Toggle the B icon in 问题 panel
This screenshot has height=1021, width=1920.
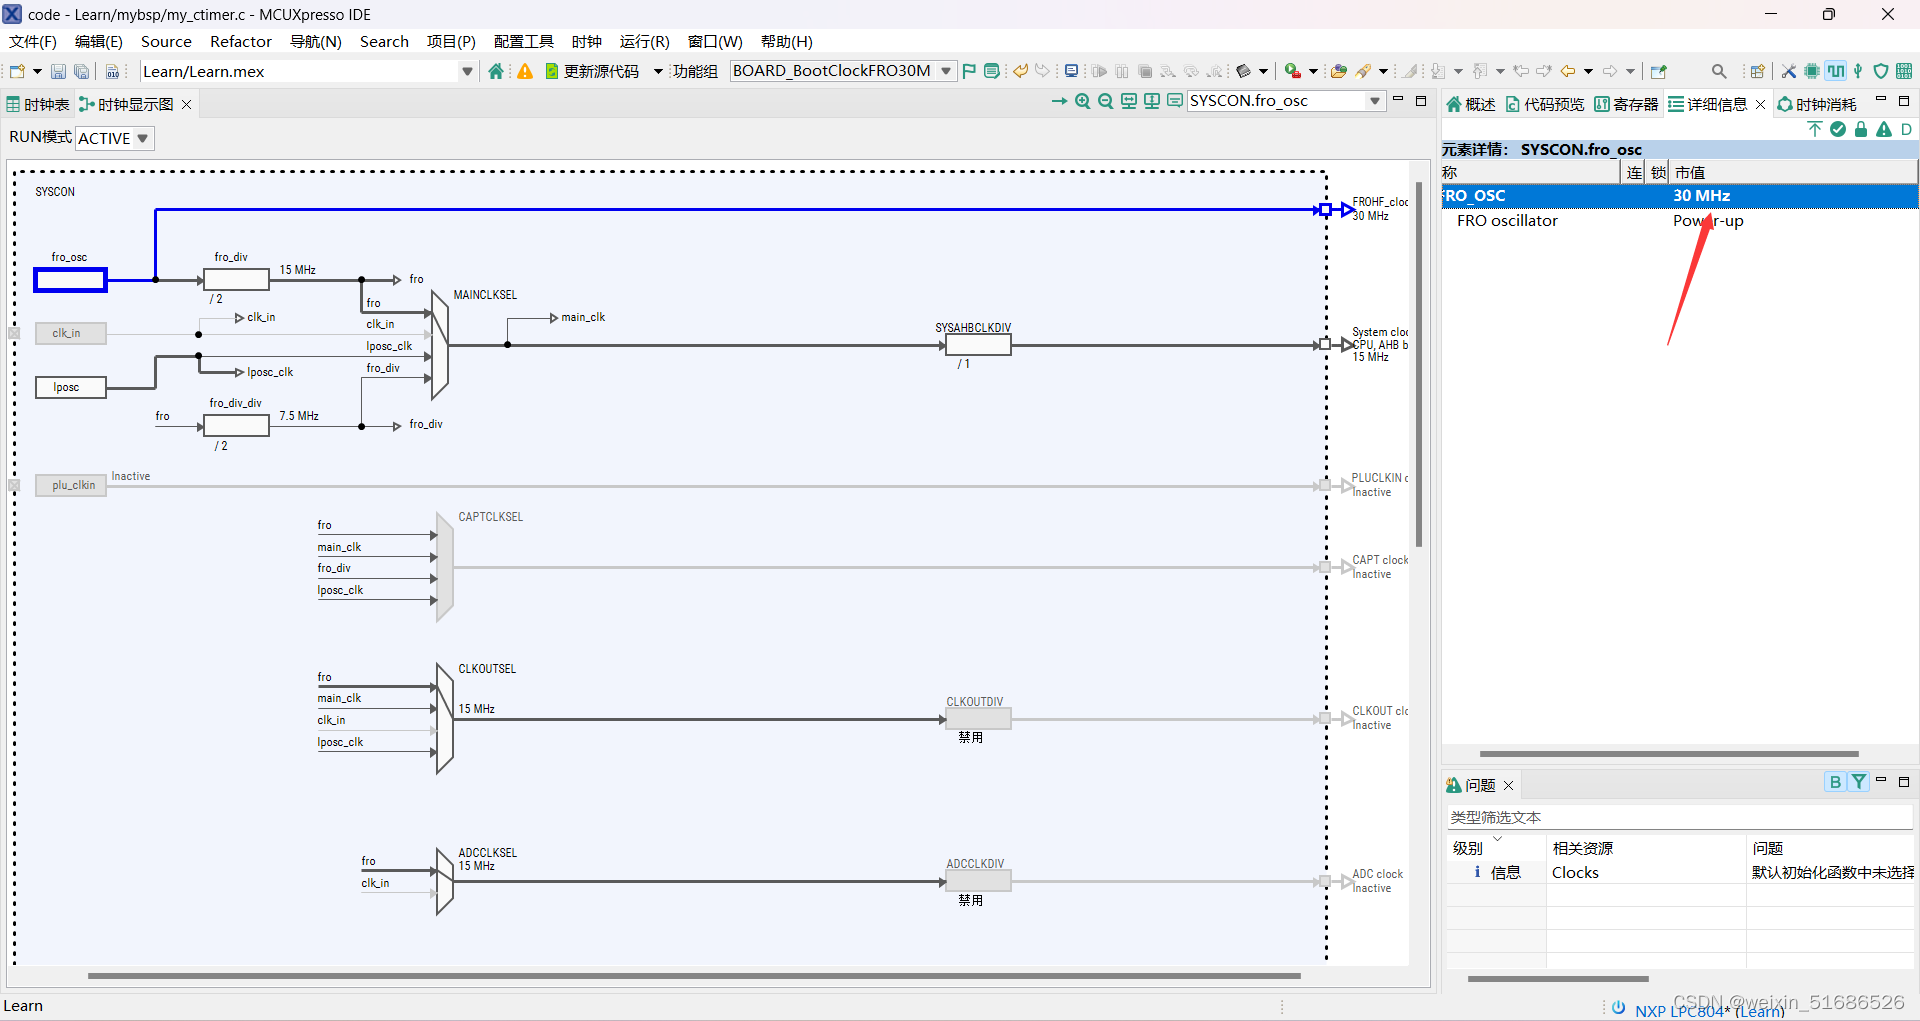(1835, 782)
